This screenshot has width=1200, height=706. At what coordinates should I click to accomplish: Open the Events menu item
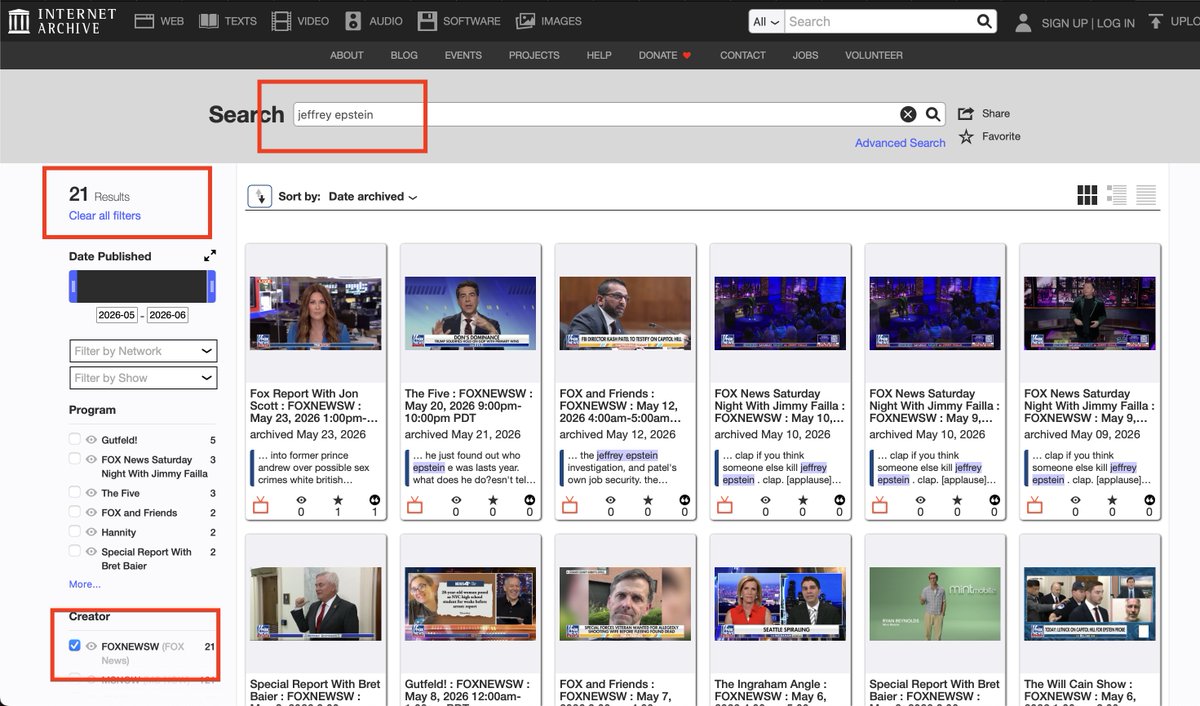point(463,55)
